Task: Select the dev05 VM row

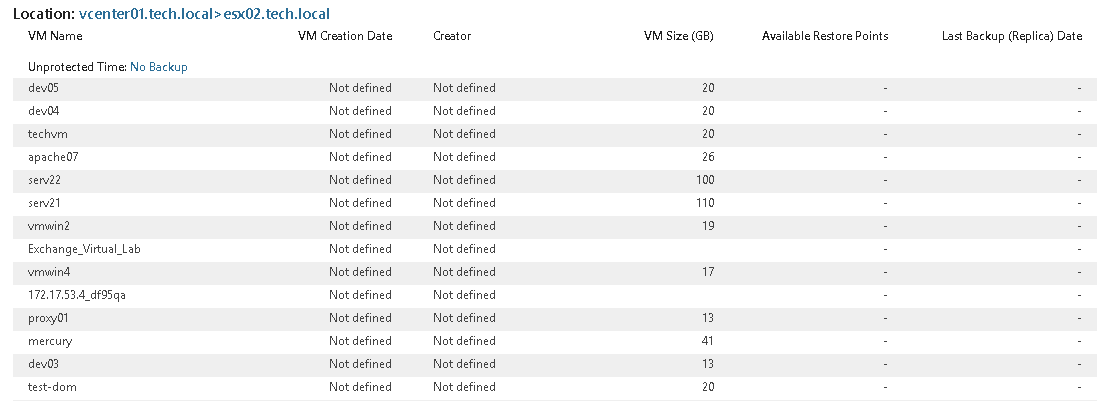Action: (45, 88)
